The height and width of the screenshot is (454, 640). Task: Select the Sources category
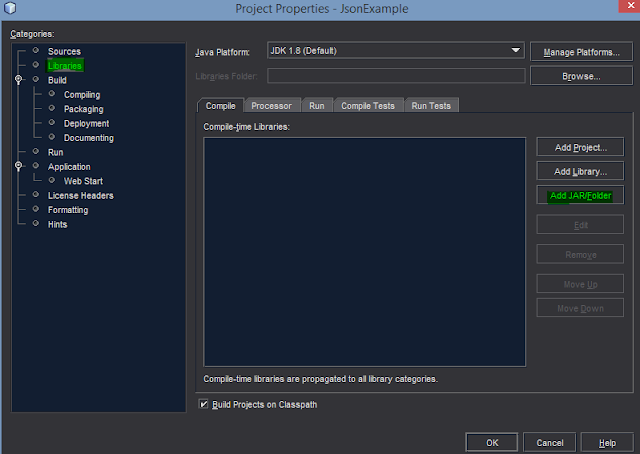click(x=64, y=51)
